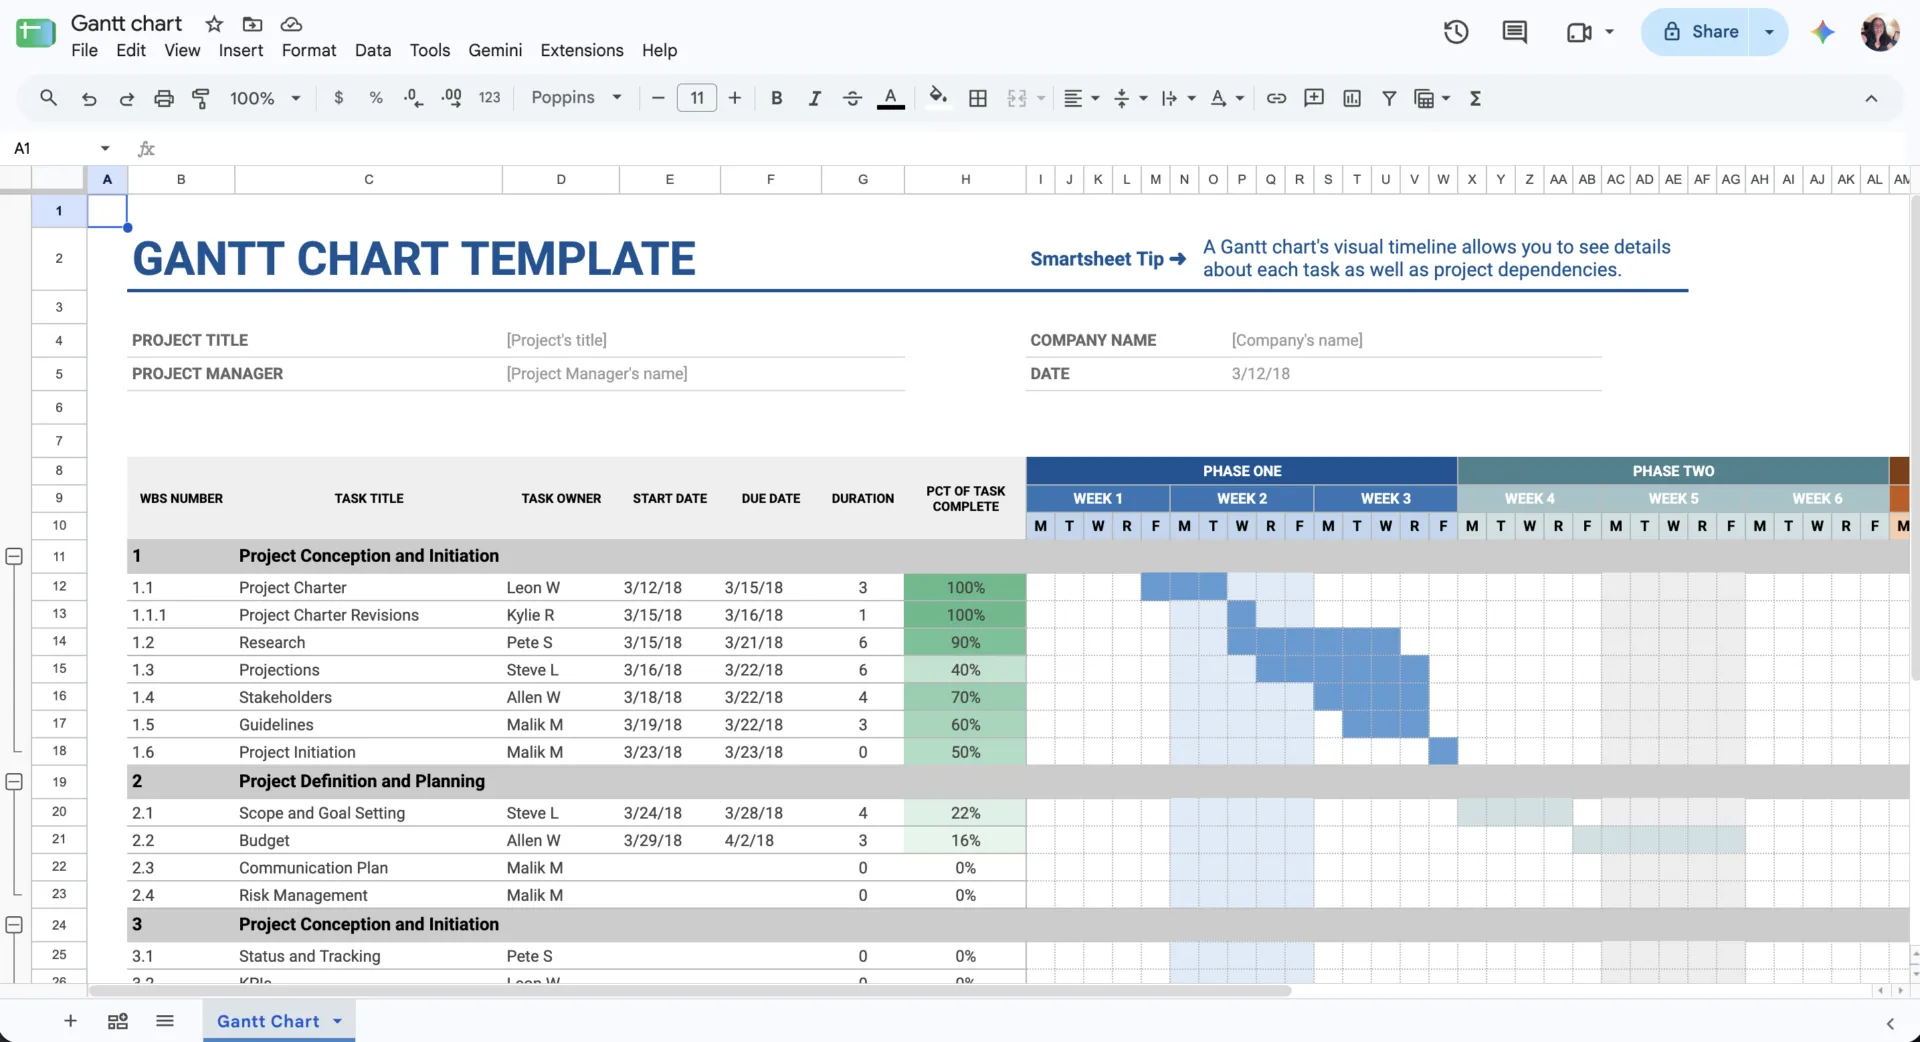The width and height of the screenshot is (1920, 1042).
Task: Insert a link
Action: [1276, 98]
